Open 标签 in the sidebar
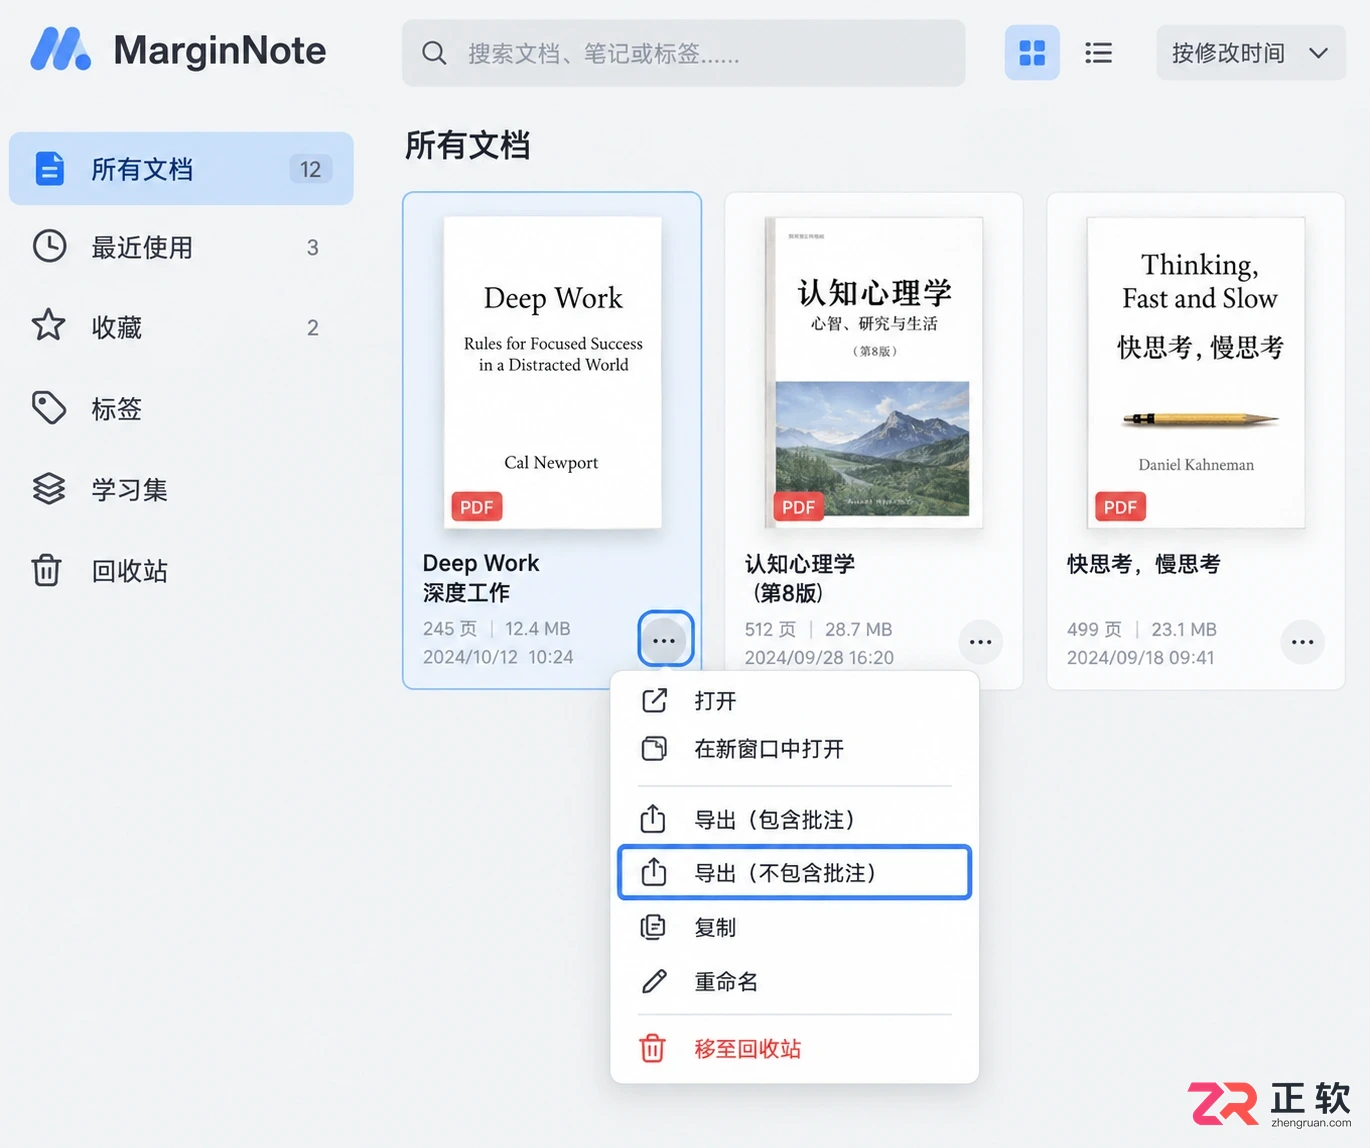Image resolution: width=1370 pixels, height=1148 pixels. [181, 408]
